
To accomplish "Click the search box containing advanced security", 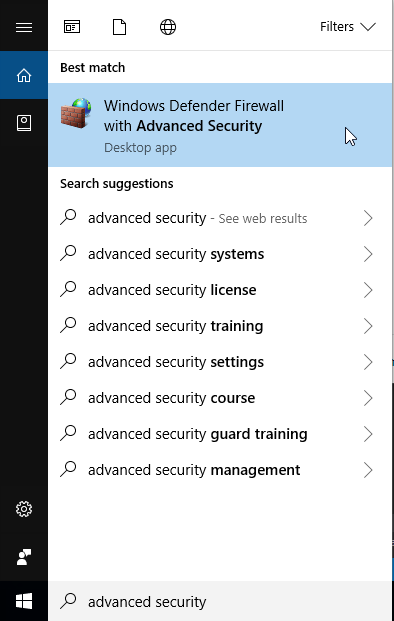I will 220,601.
